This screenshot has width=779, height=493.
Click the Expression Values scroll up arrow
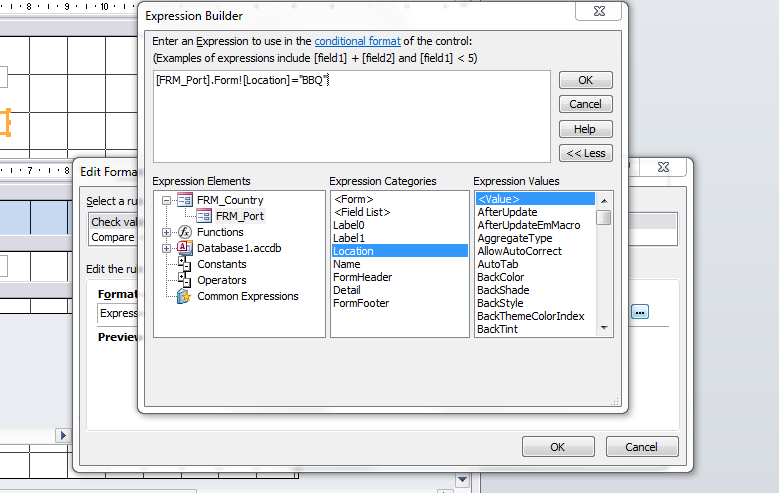tap(604, 200)
